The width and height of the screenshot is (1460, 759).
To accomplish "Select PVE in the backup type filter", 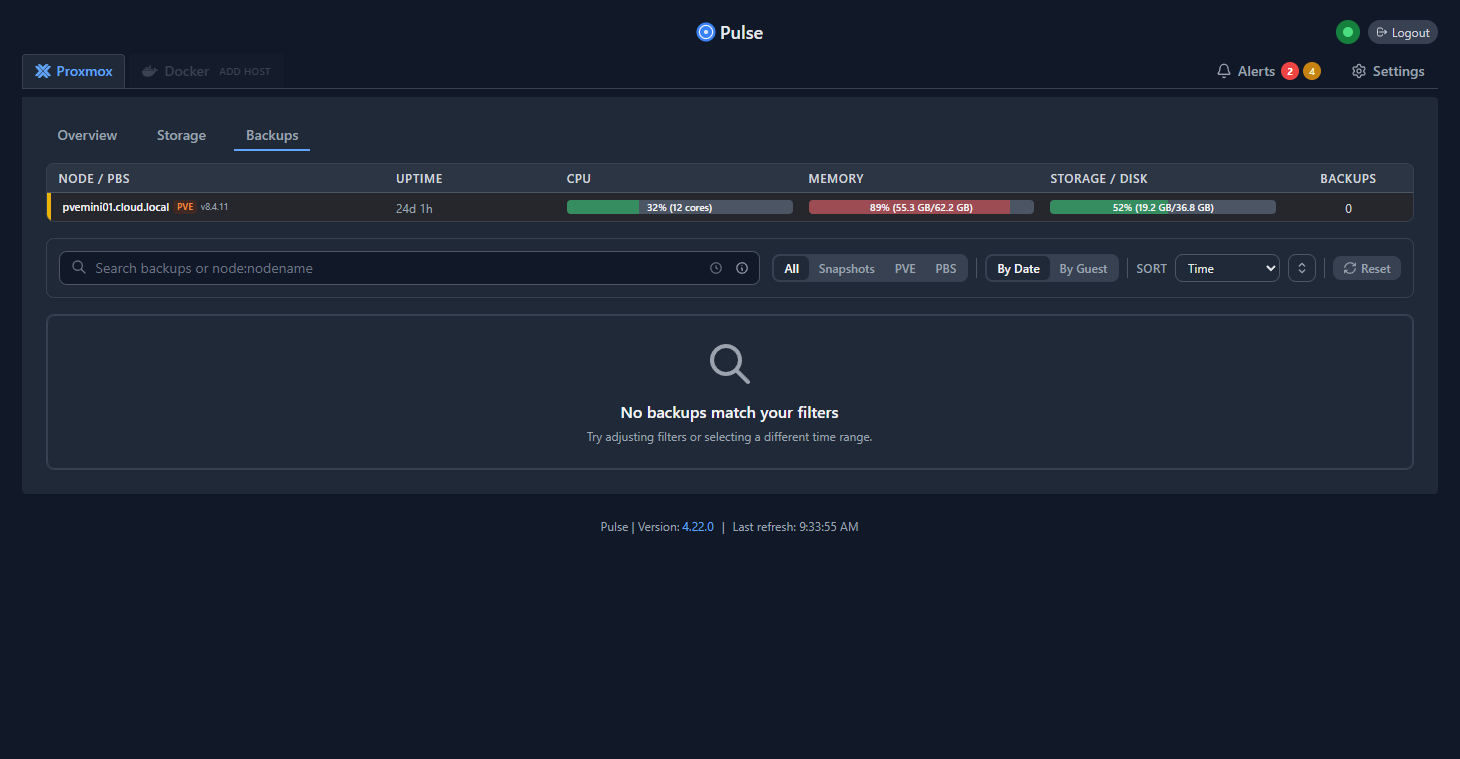I will [x=904, y=268].
